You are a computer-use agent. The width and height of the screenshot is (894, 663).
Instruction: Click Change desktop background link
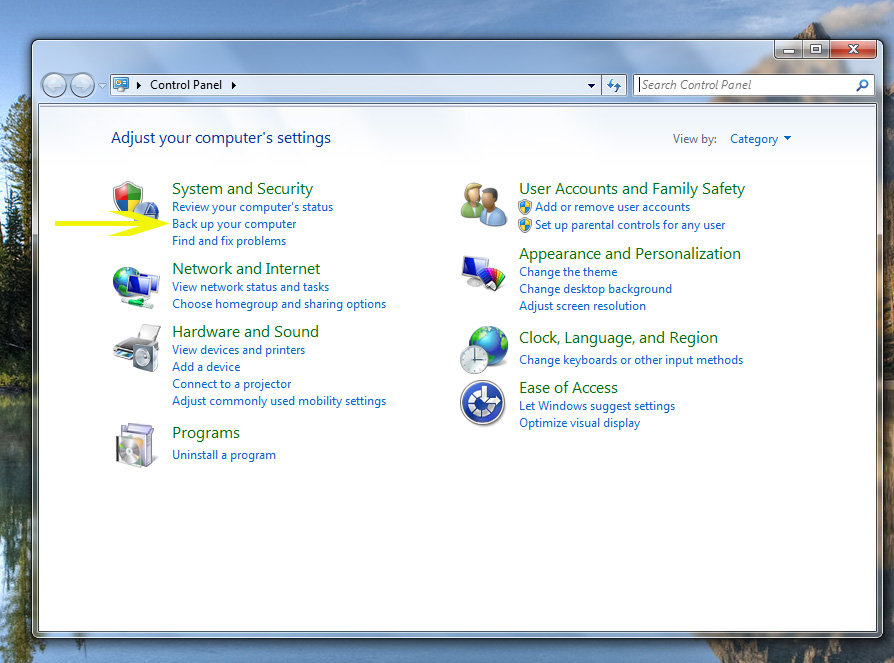pos(596,289)
